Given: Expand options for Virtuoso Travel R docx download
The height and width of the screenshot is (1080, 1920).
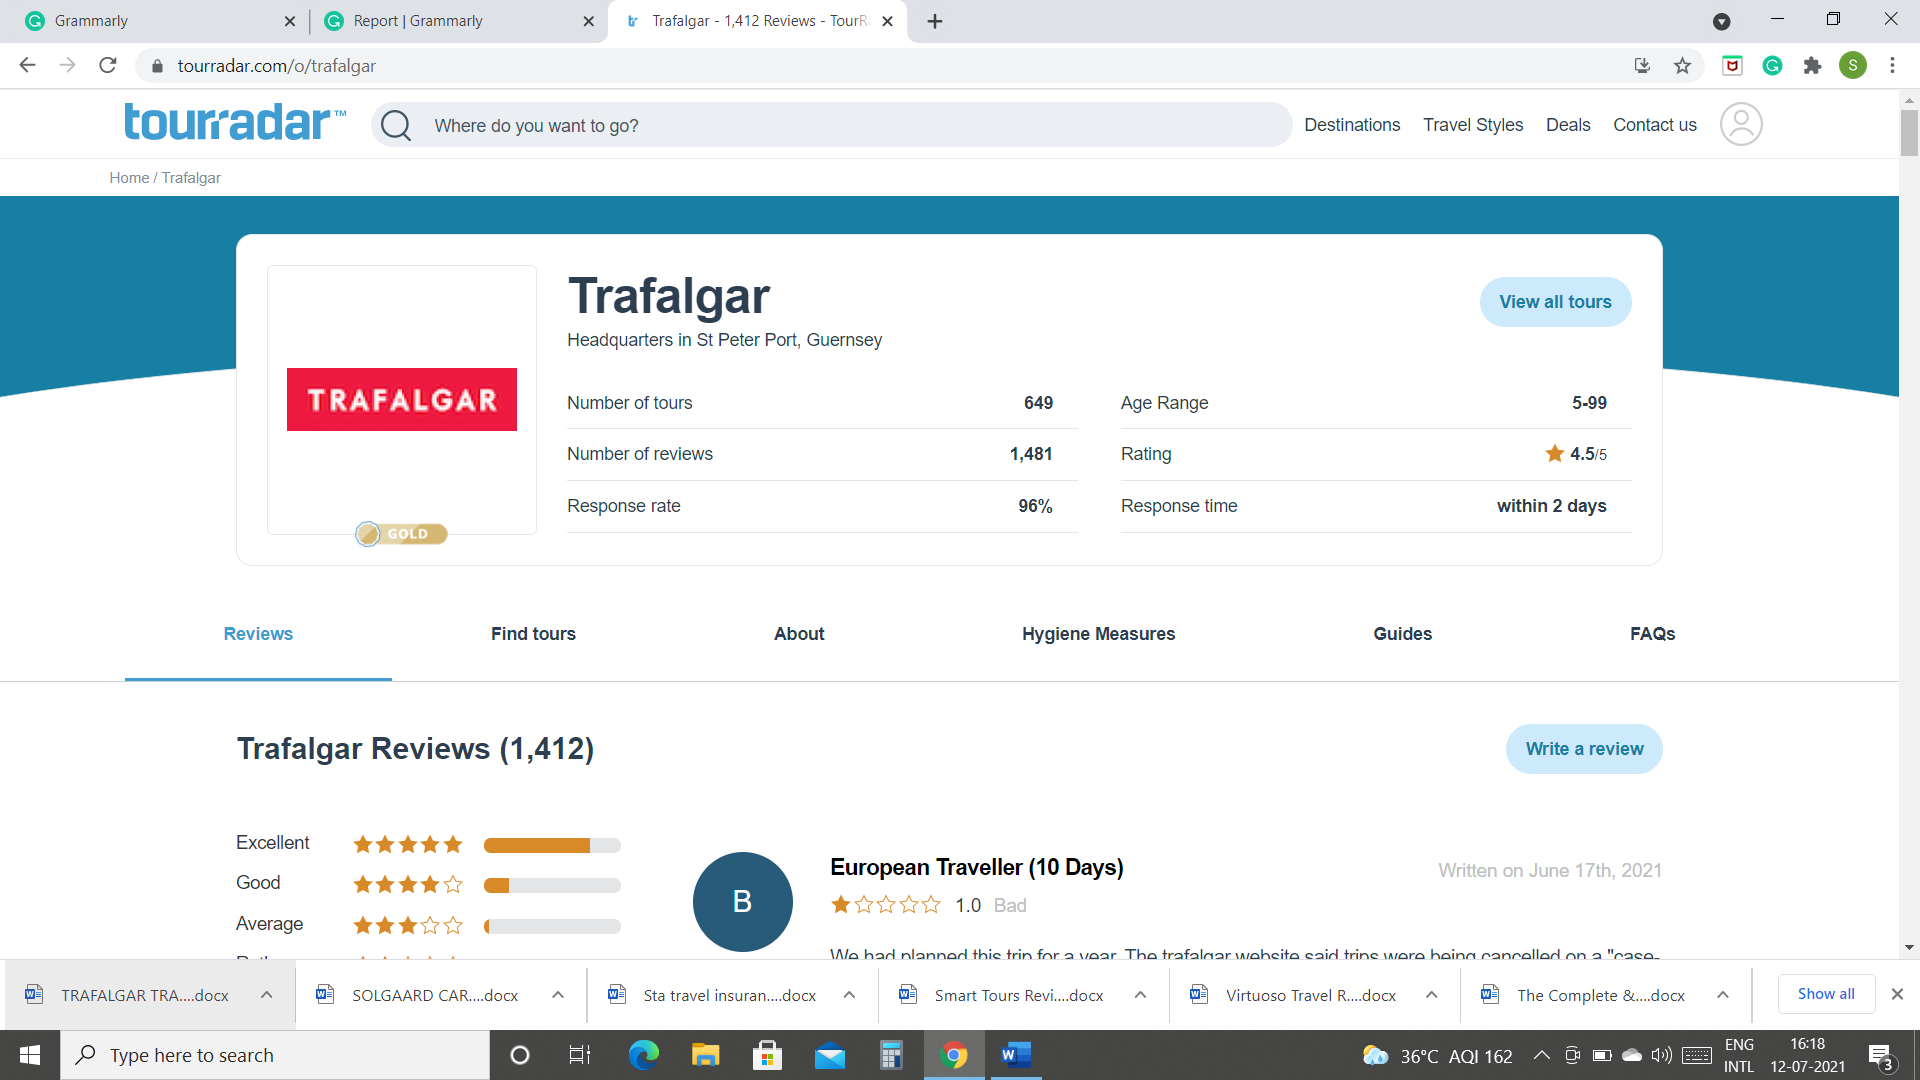Looking at the screenshot, I should coord(1431,995).
